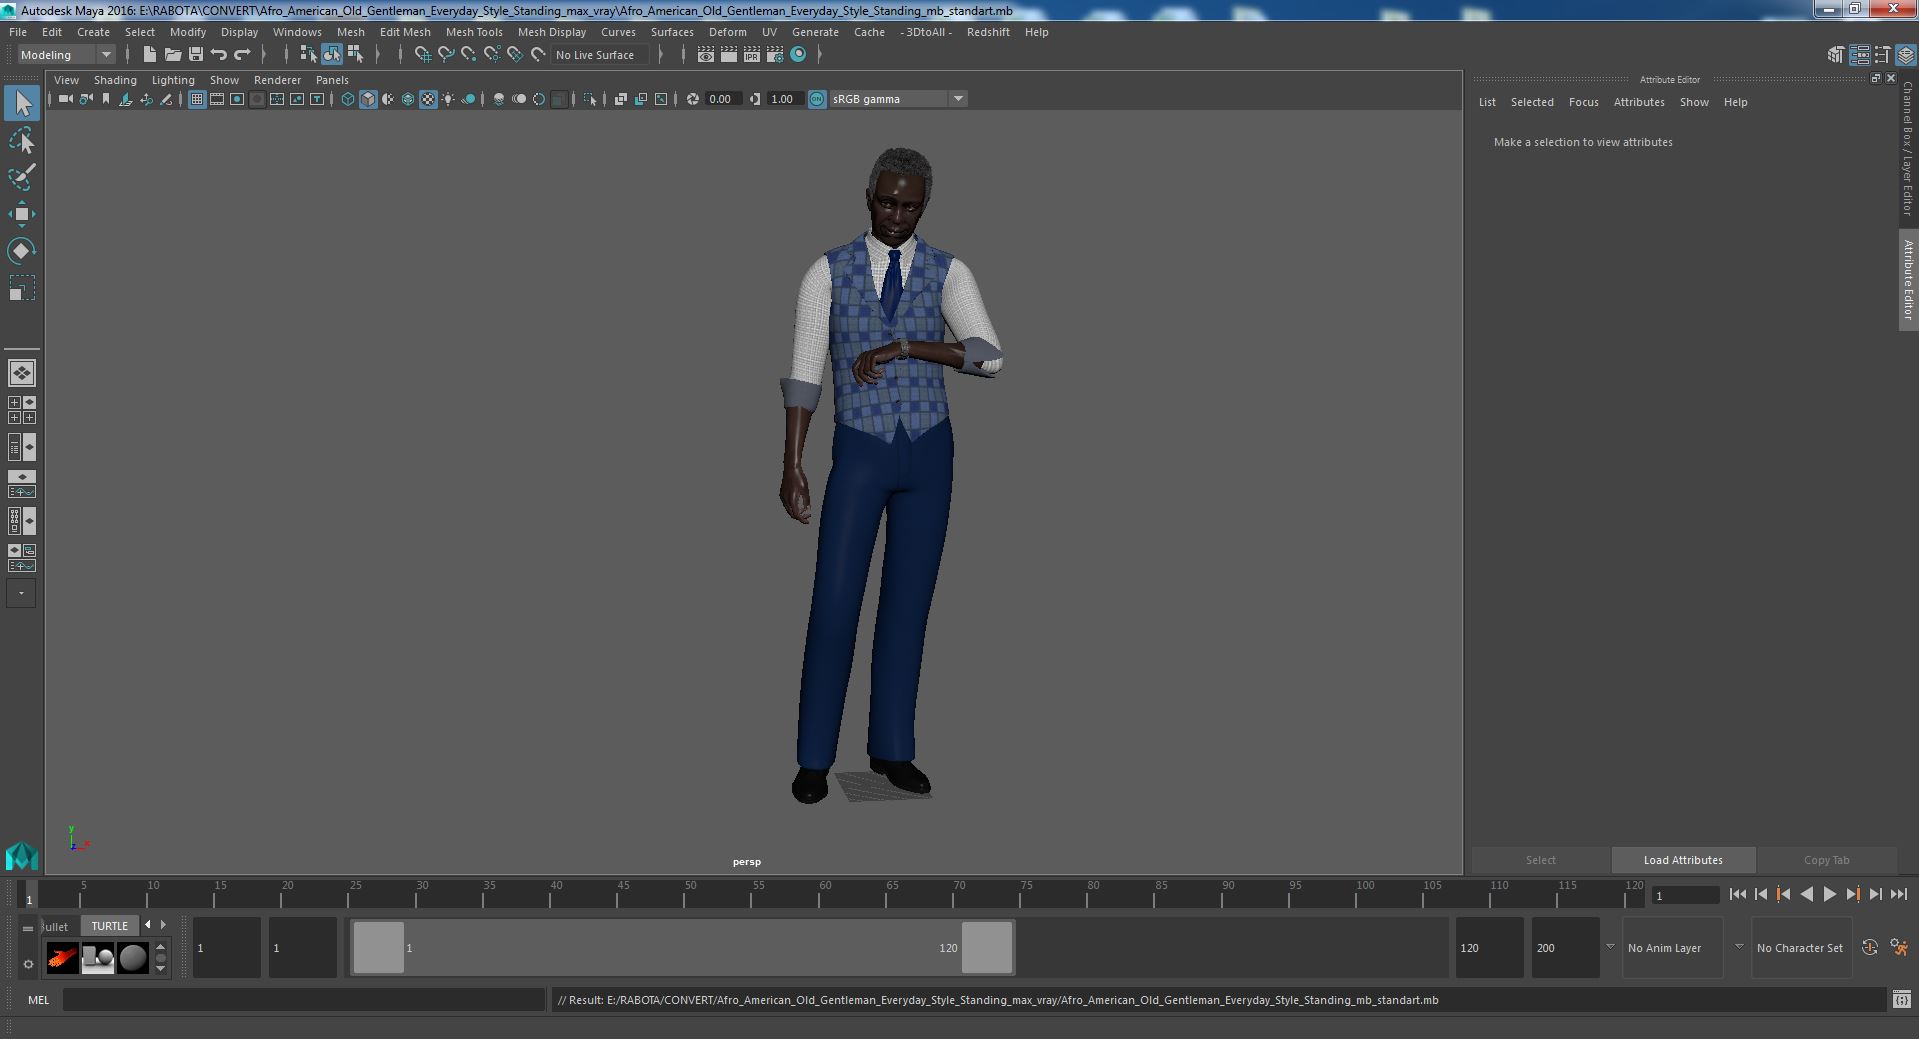The image size is (1919, 1039).
Task: Open the panel Shading menu
Action: point(115,80)
